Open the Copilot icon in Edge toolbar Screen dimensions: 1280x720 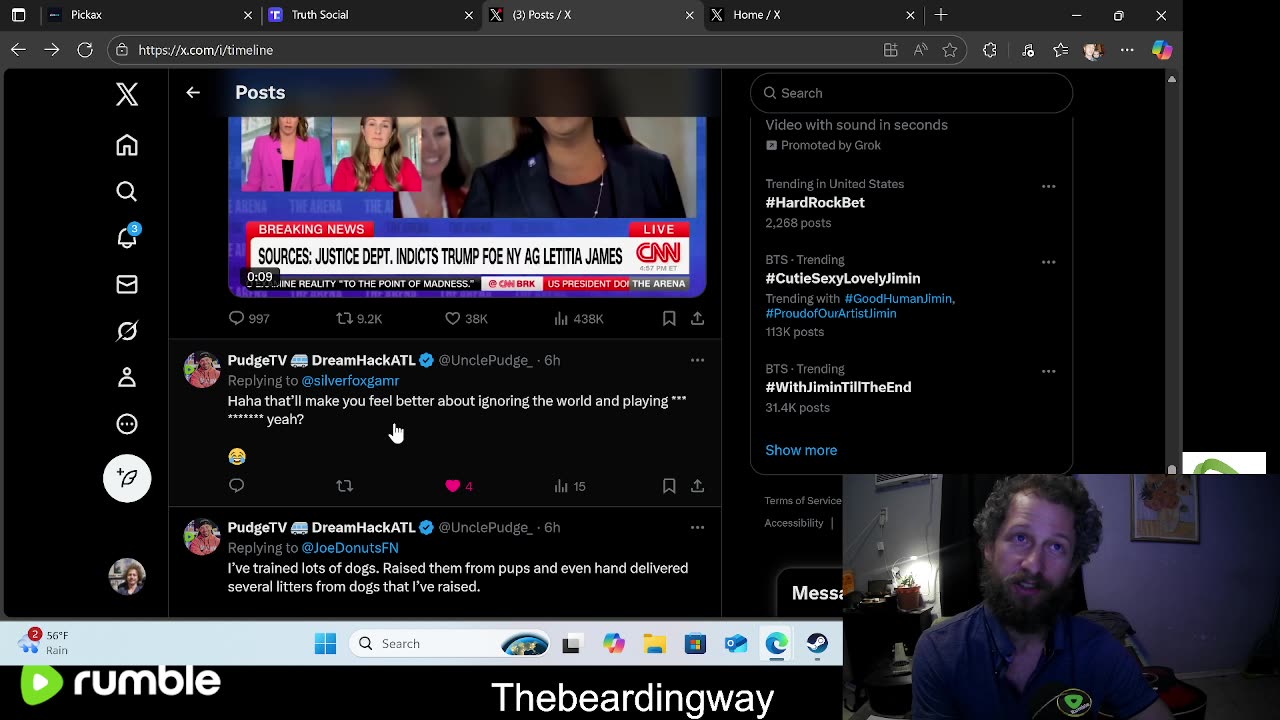tap(1162, 50)
